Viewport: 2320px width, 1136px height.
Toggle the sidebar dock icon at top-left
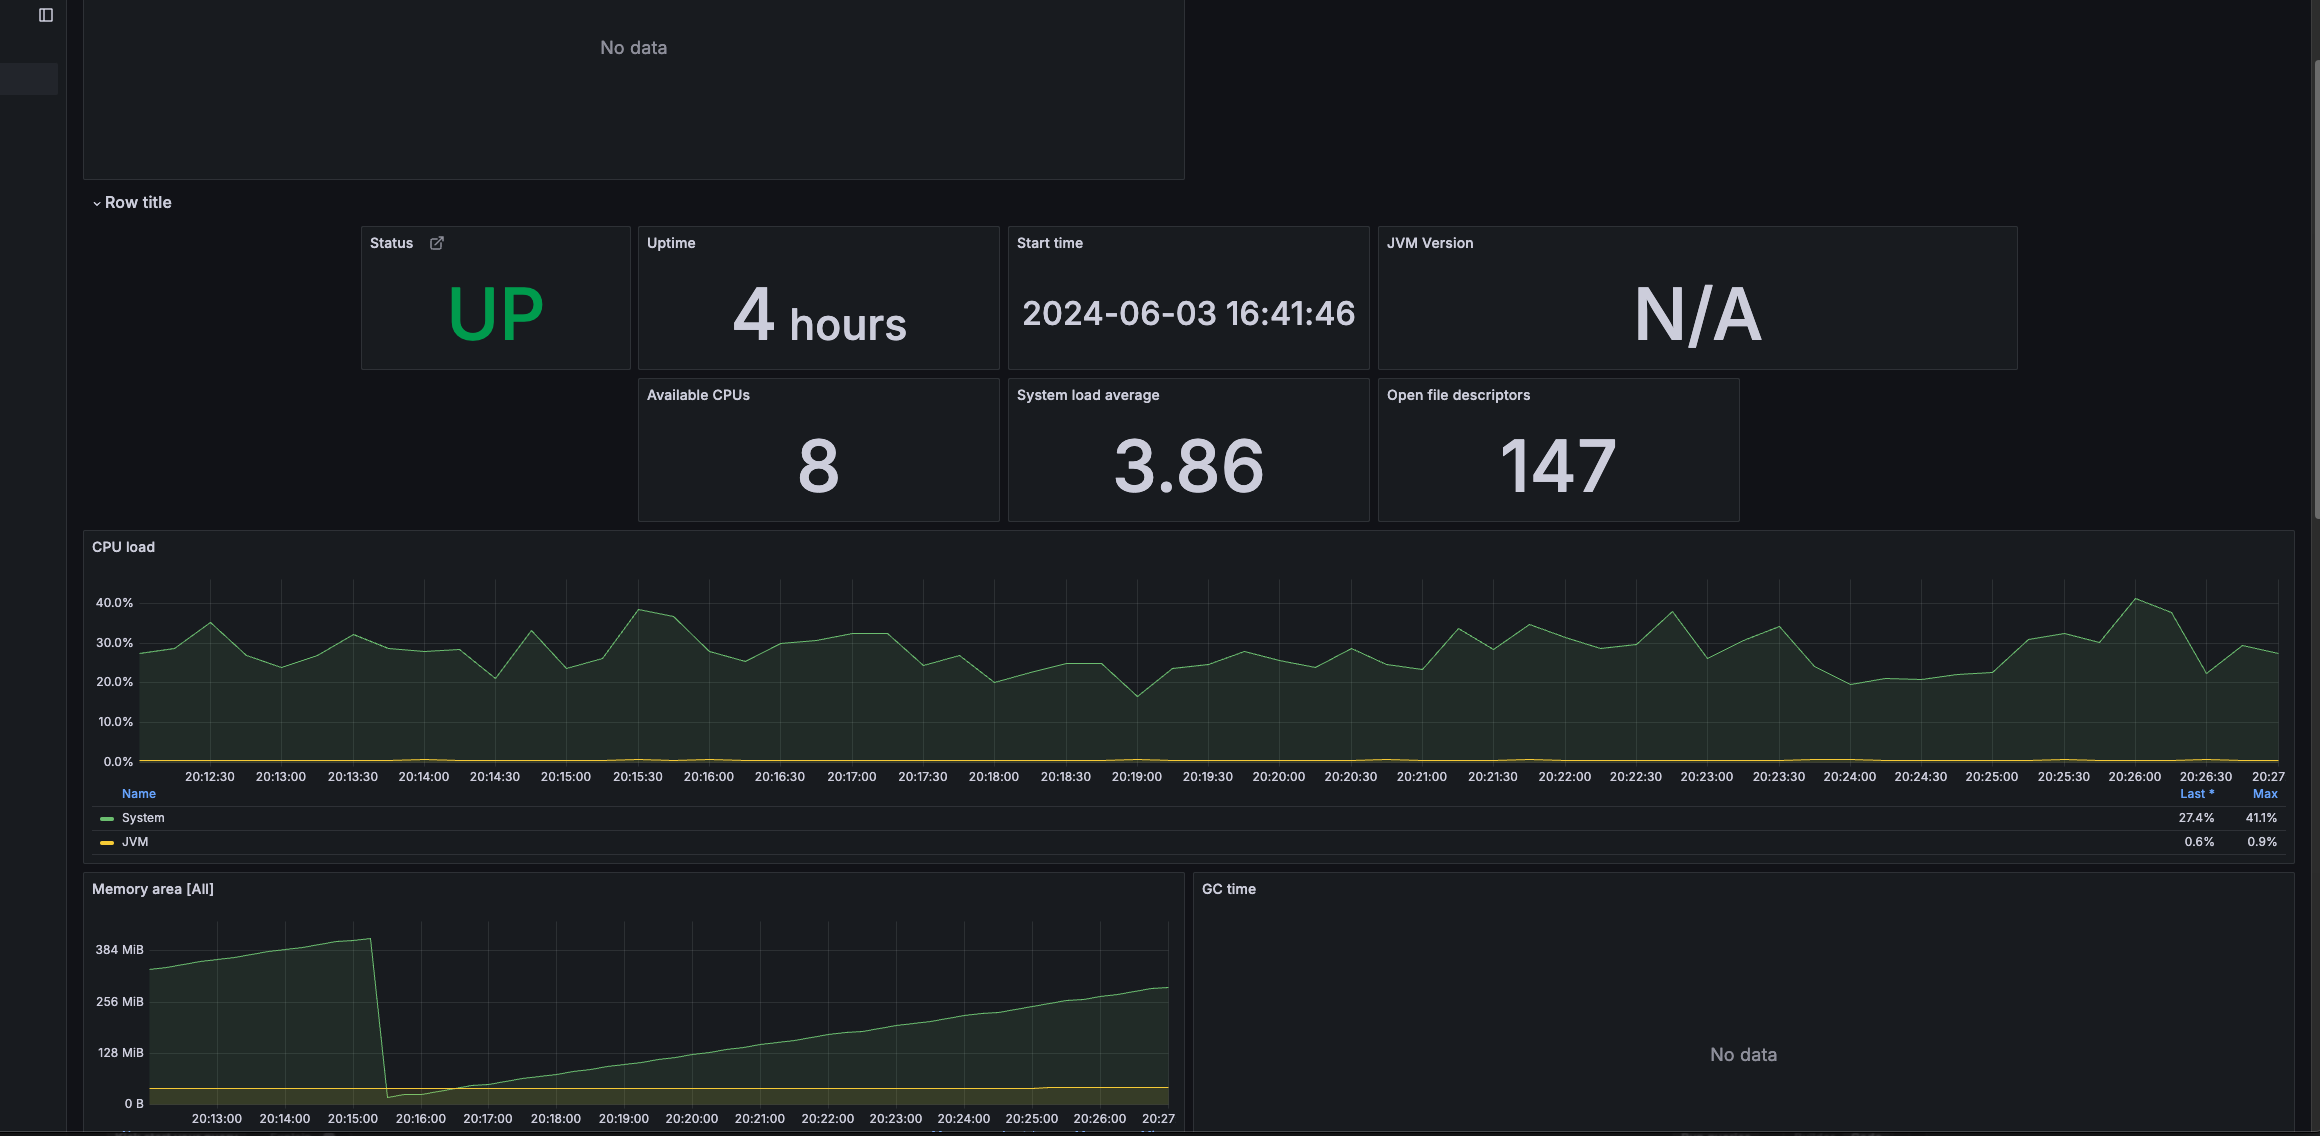45,15
